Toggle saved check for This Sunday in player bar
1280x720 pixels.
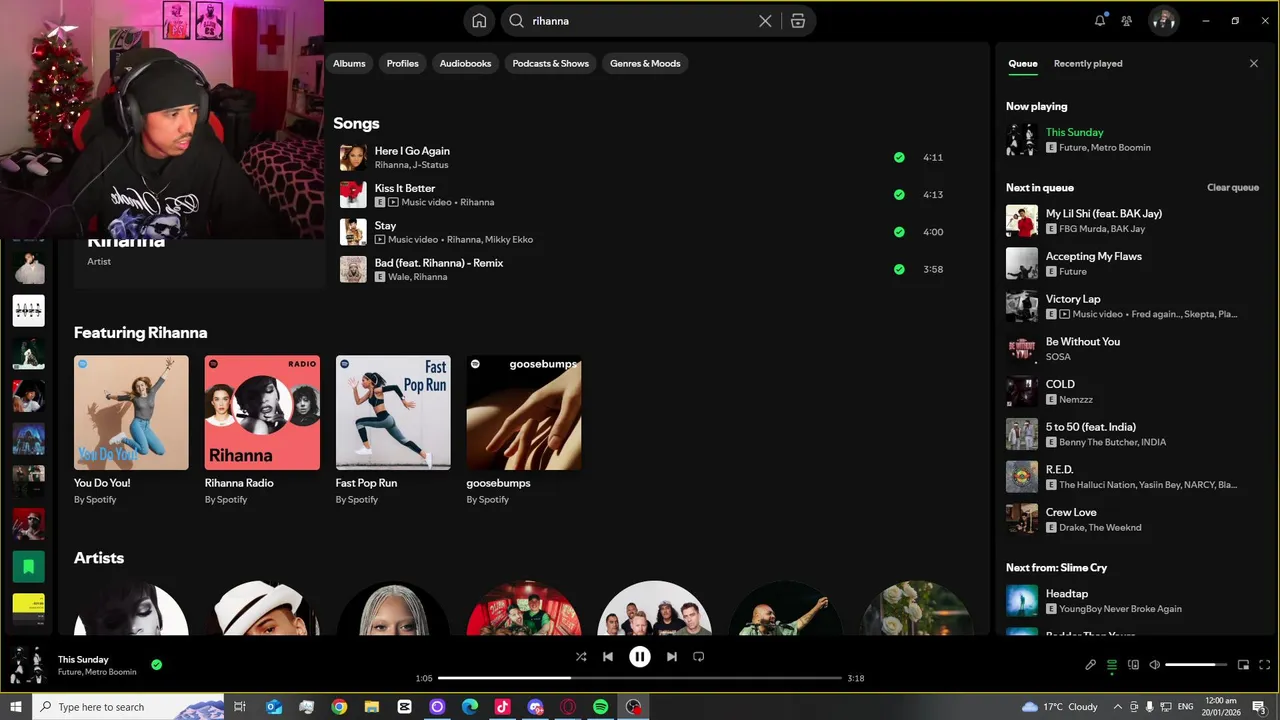pos(157,665)
